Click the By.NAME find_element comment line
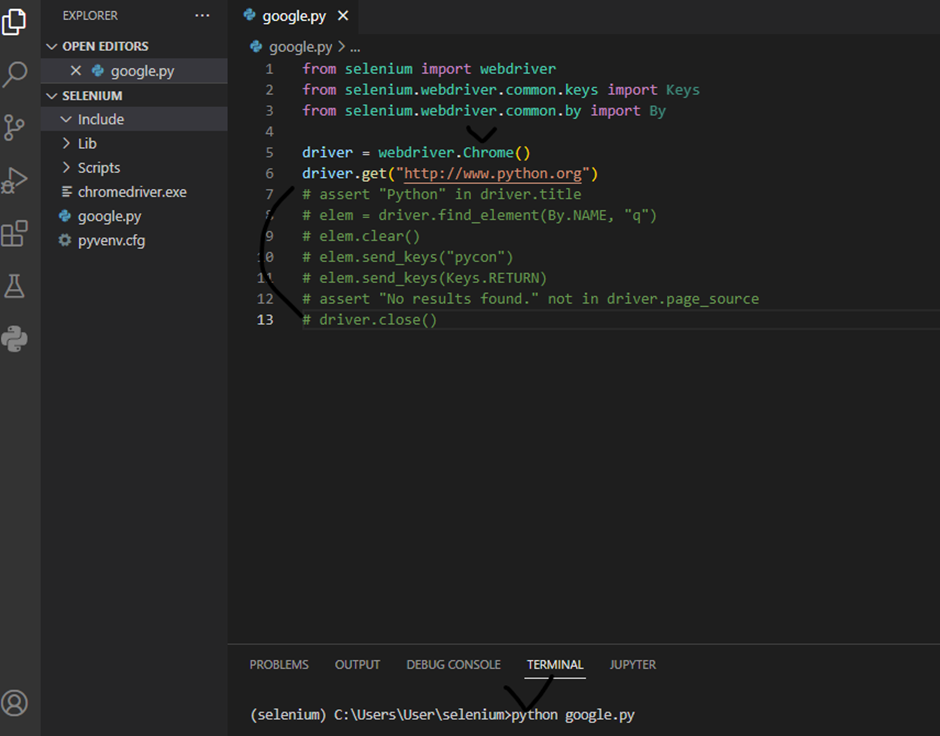This screenshot has width=940, height=736. (480, 215)
